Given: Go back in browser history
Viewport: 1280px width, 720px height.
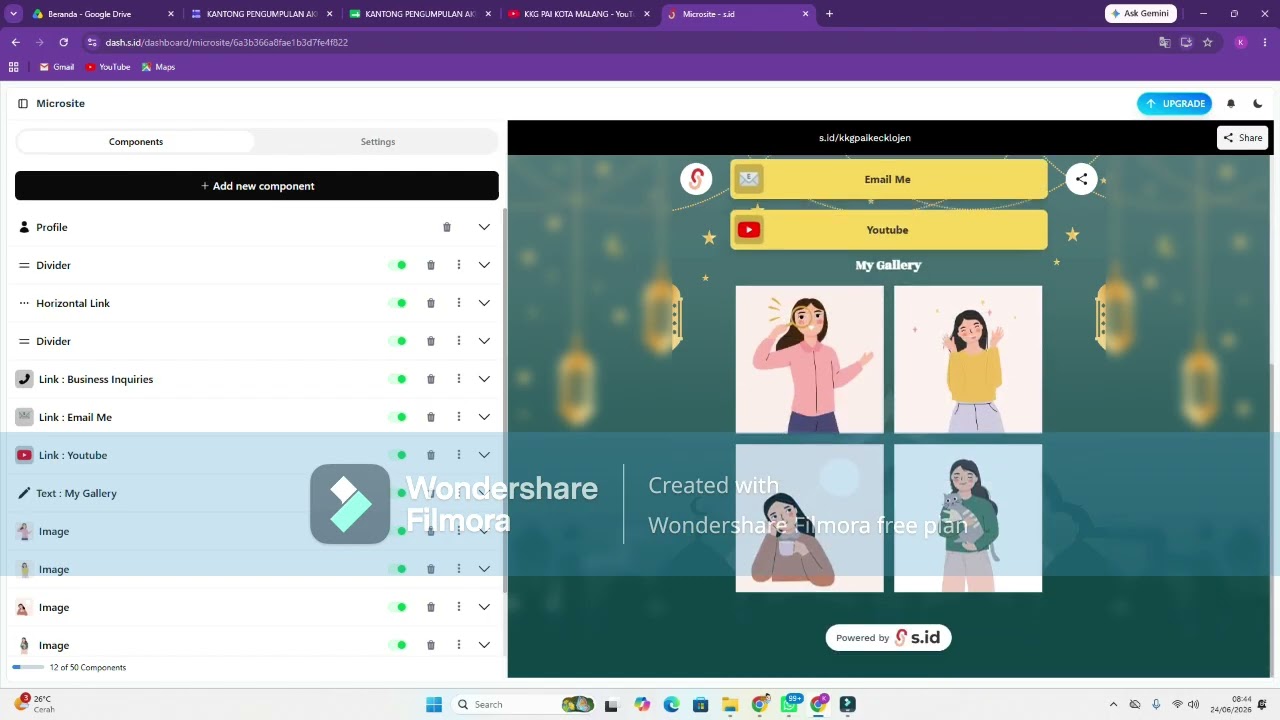Looking at the screenshot, I should (15, 42).
